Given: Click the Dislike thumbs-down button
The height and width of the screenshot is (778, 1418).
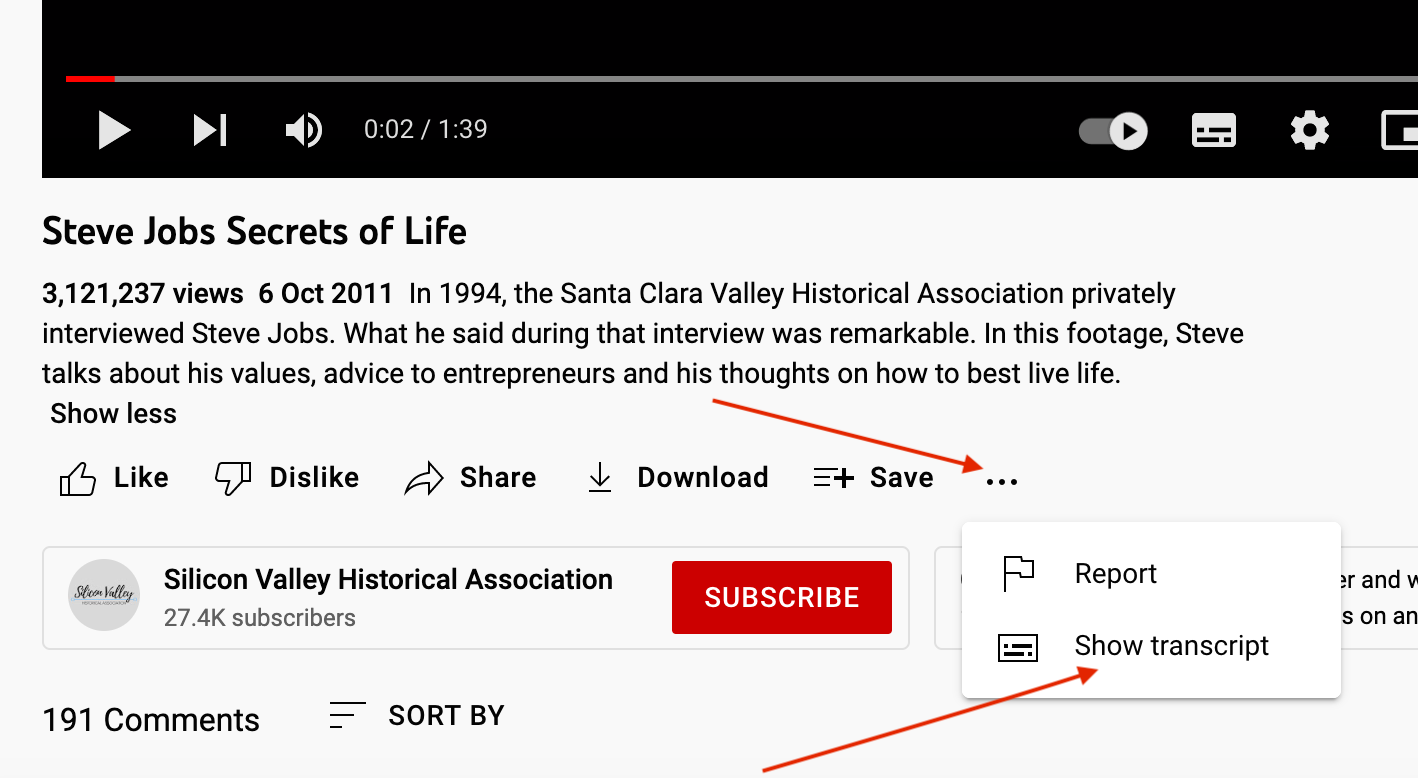Looking at the screenshot, I should click(x=286, y=478).
